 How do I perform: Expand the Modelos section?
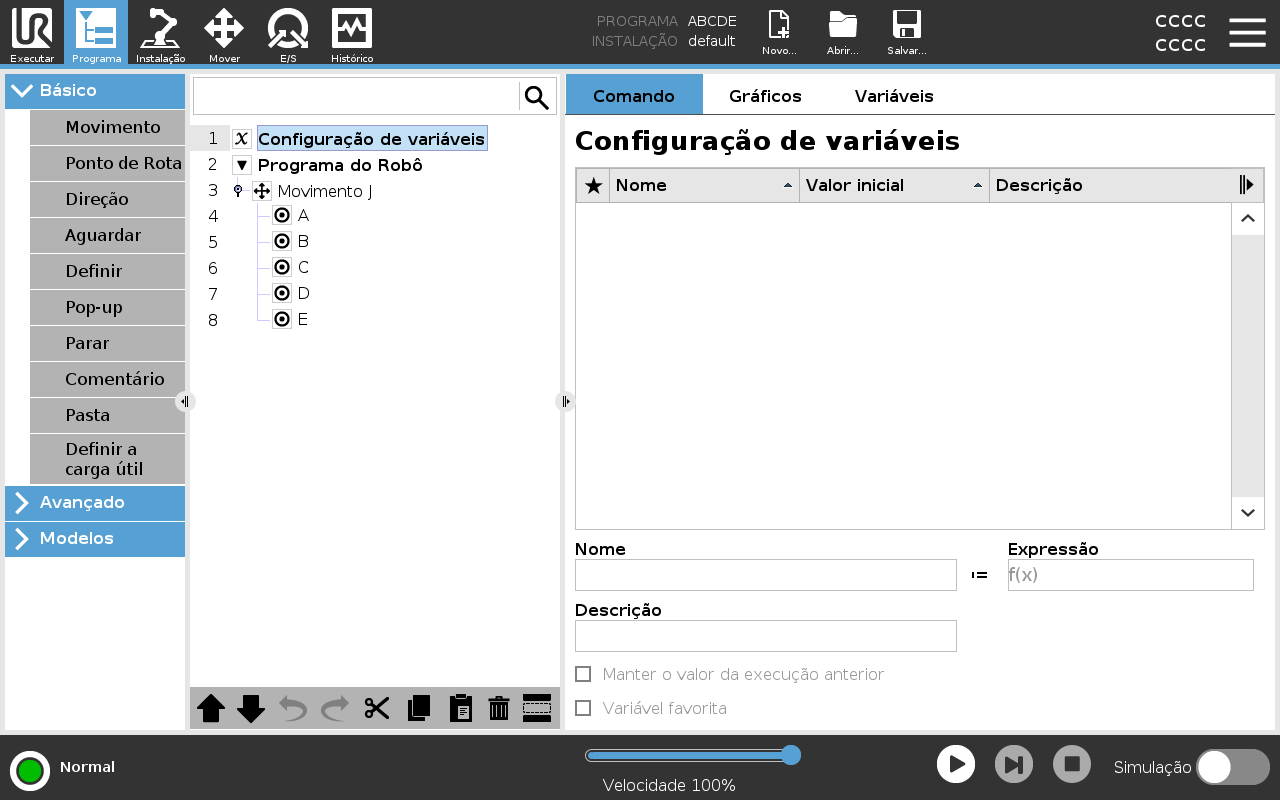coord(95,538)
